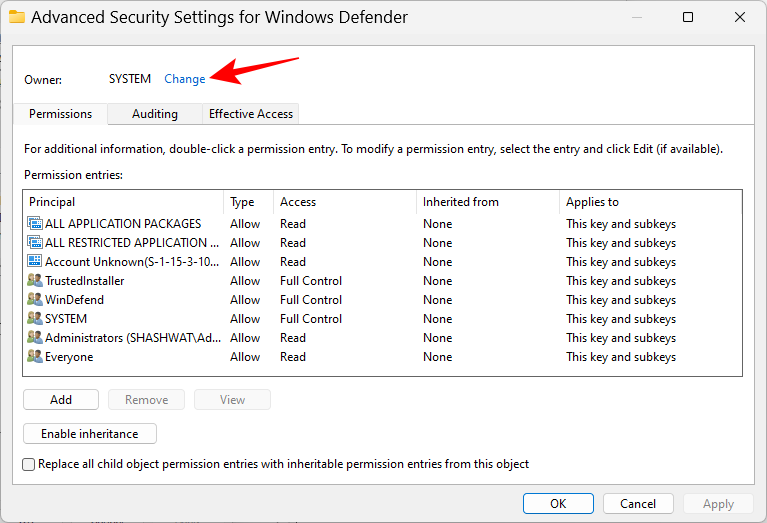Click the Cancel button
The width and height of the screenshot is (767, 523).
(x=638, y=504)
